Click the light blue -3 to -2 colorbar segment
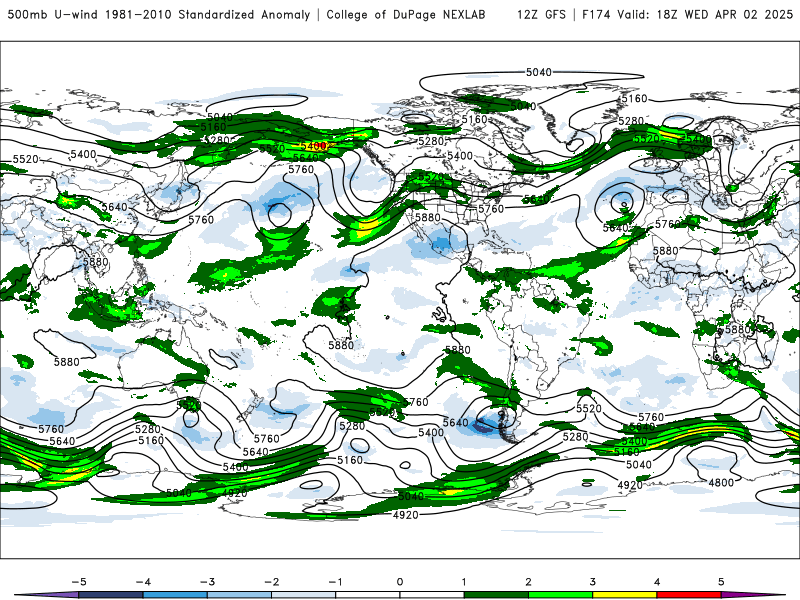This screenshot has height=600, width=800. pos(239,595)
